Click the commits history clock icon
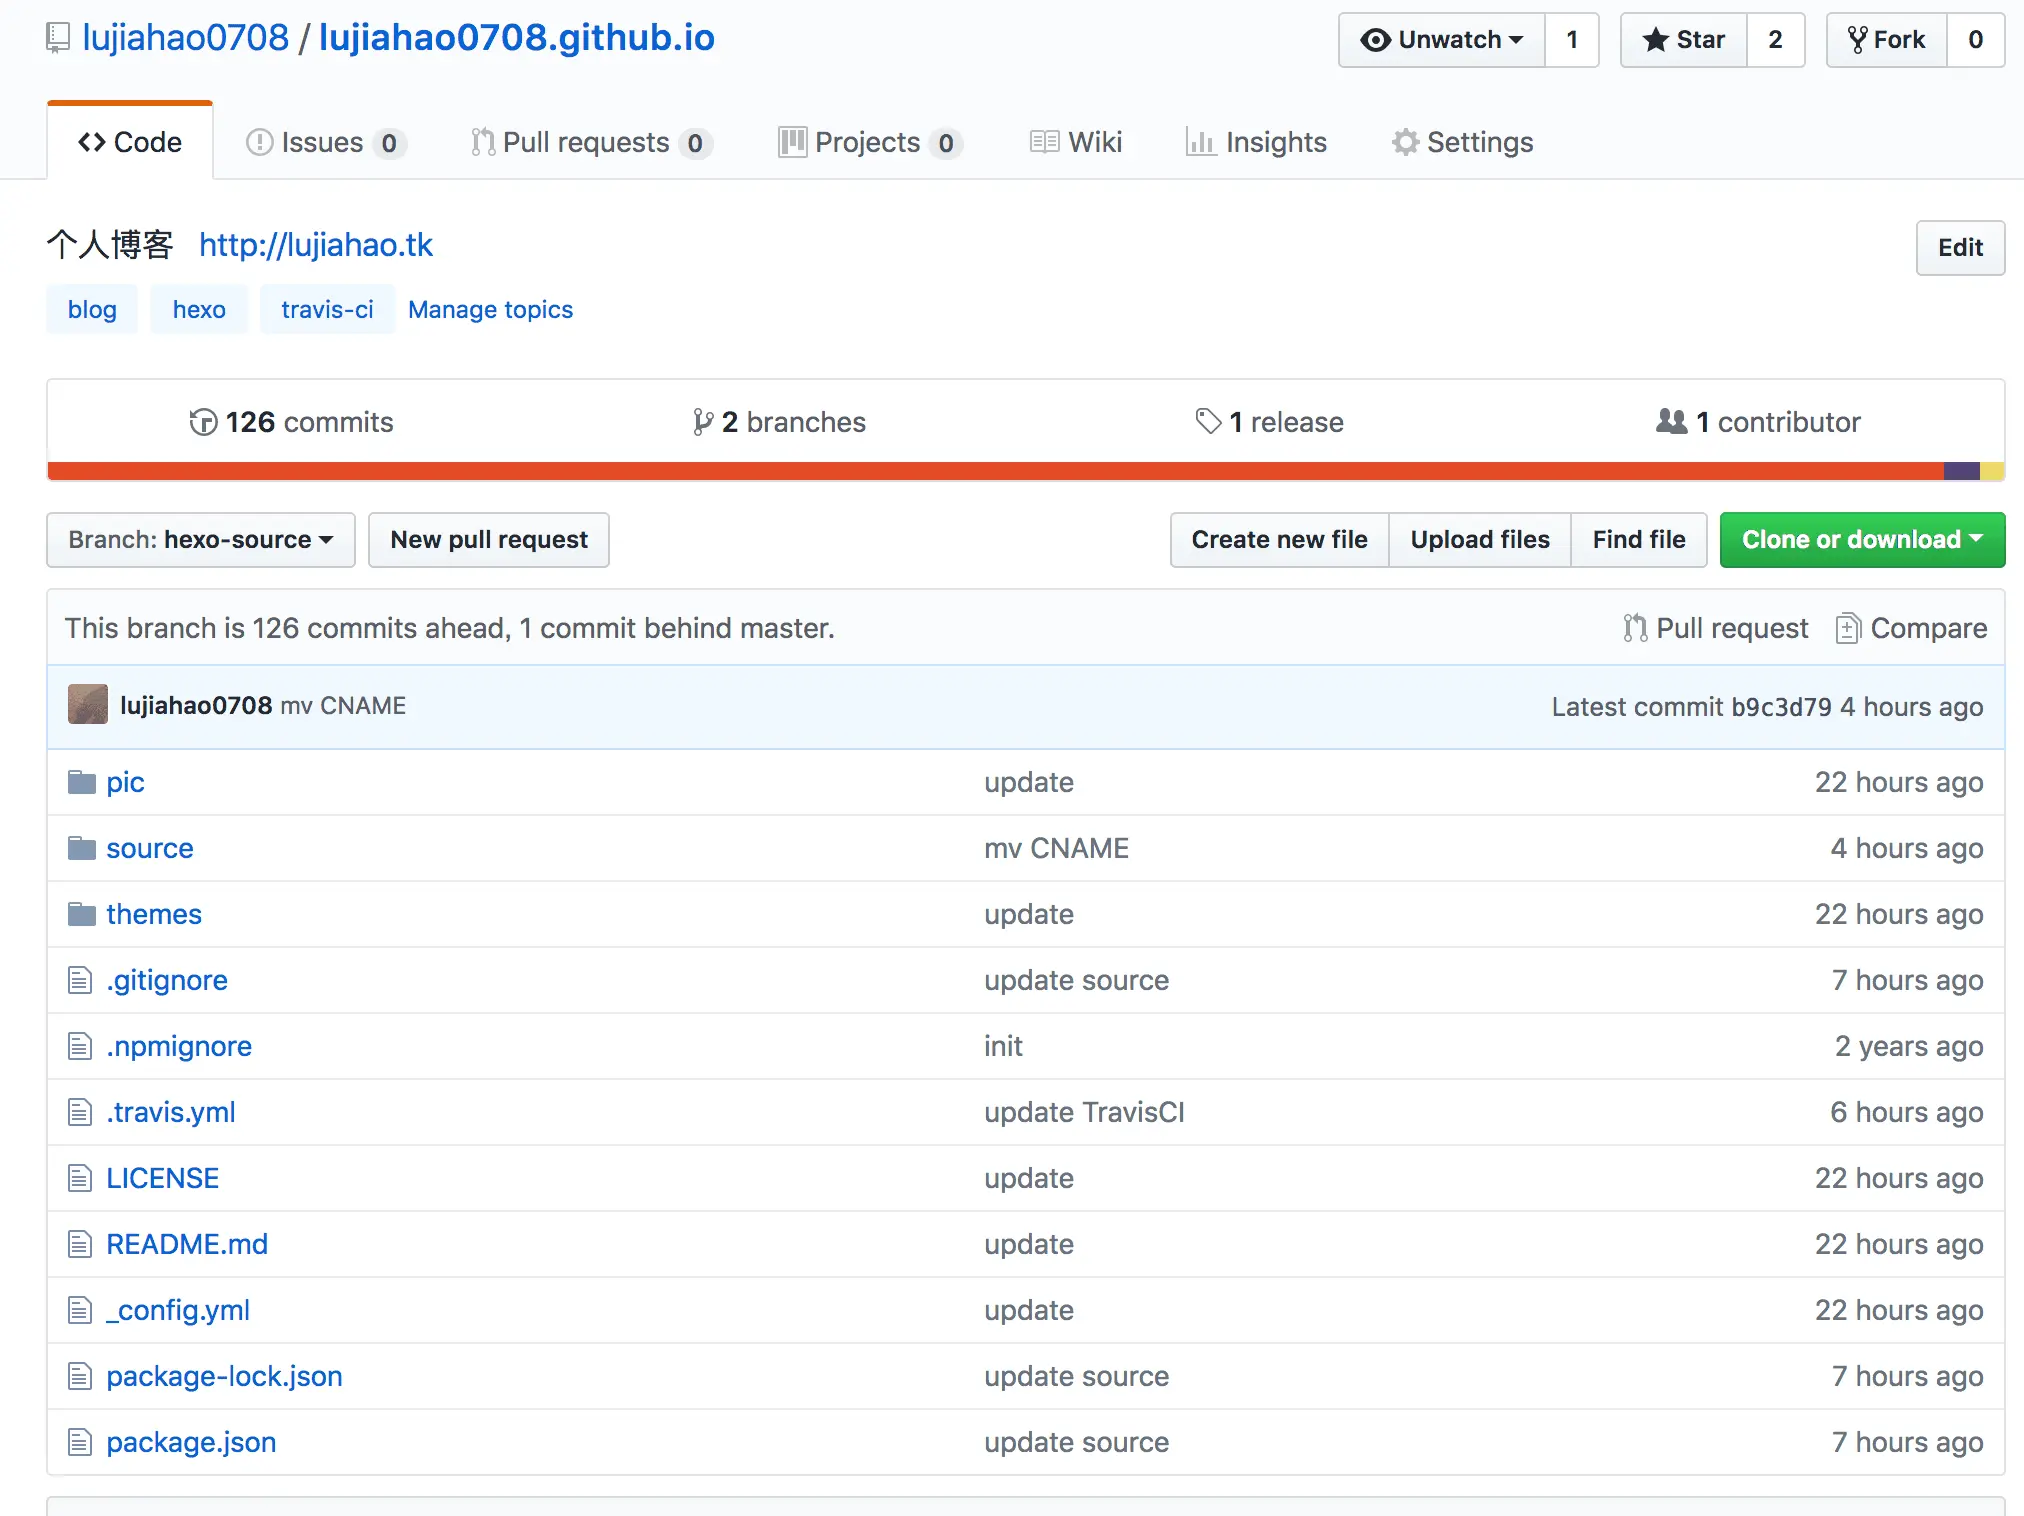Screen dimensions: 2024x1516 (203, 422)
